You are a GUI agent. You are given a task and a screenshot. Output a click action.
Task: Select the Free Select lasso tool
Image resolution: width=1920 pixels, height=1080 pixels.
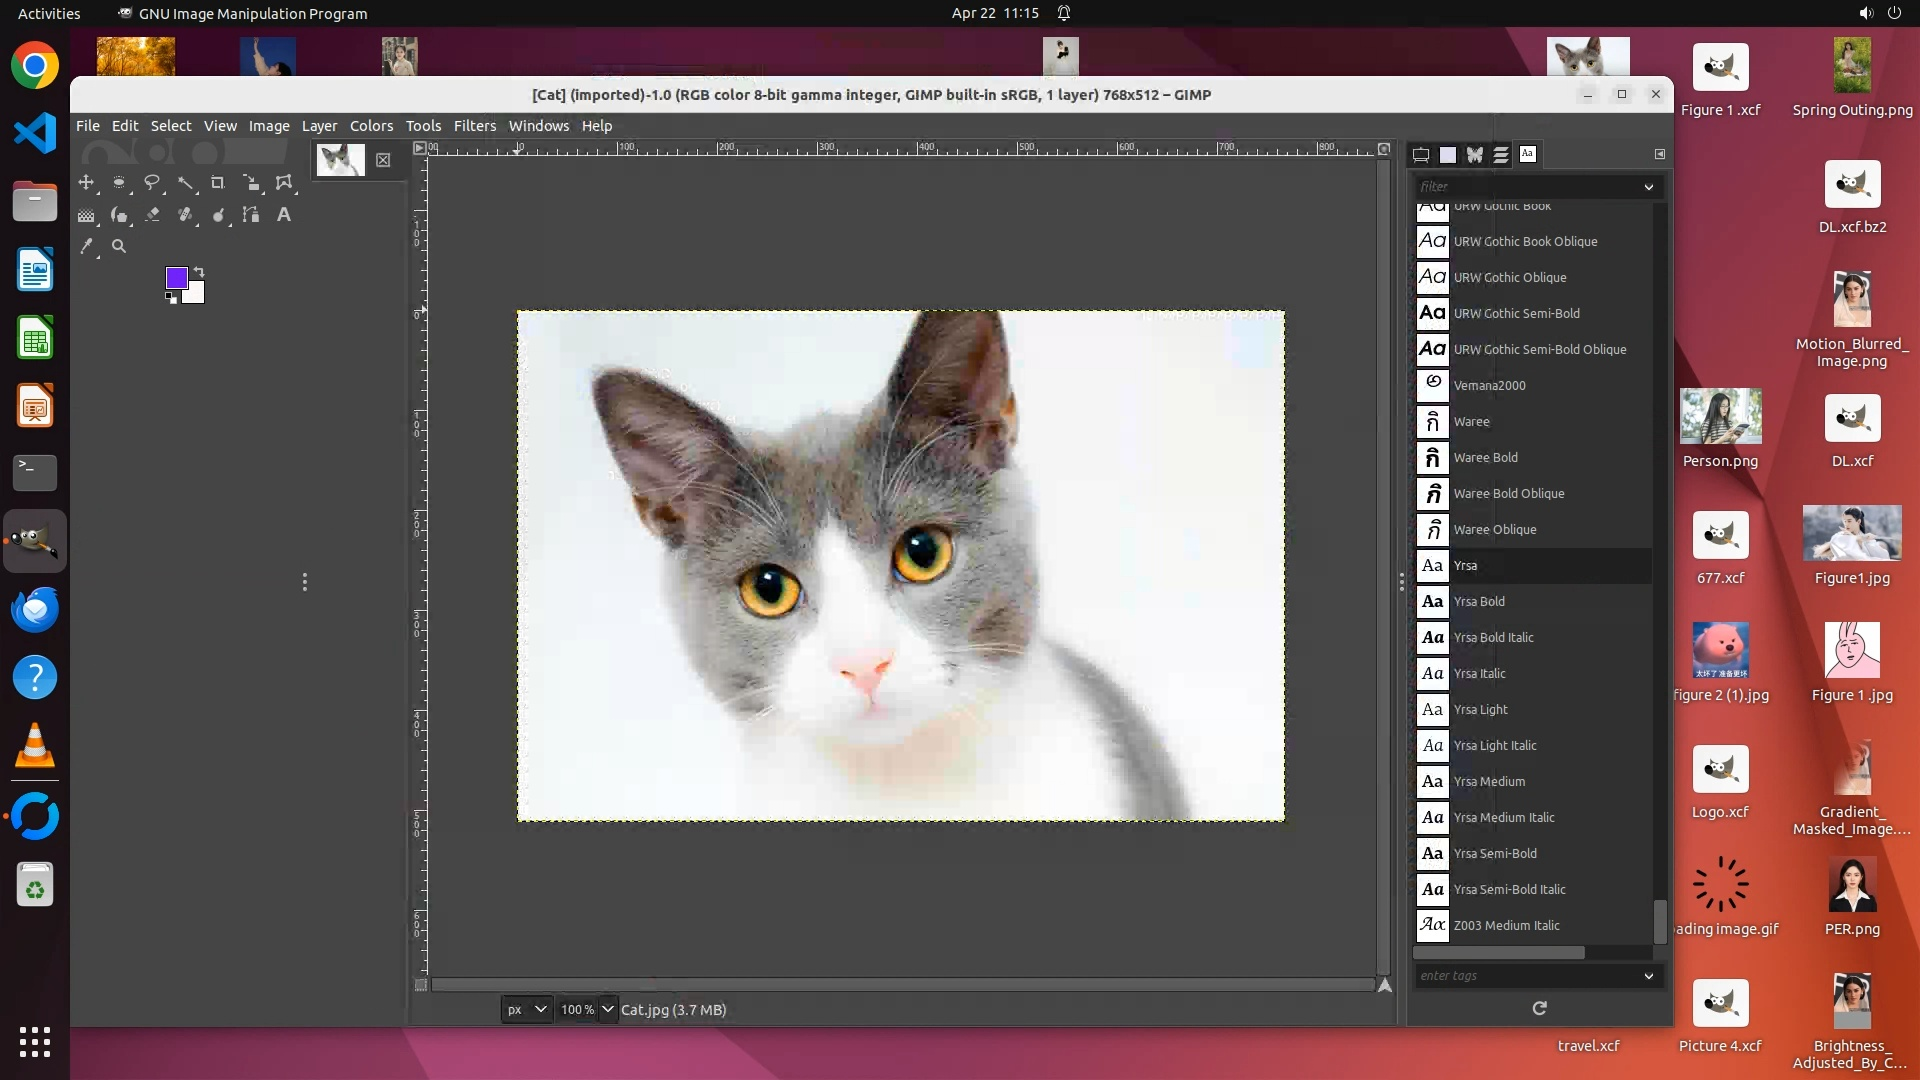coord(152,183)
